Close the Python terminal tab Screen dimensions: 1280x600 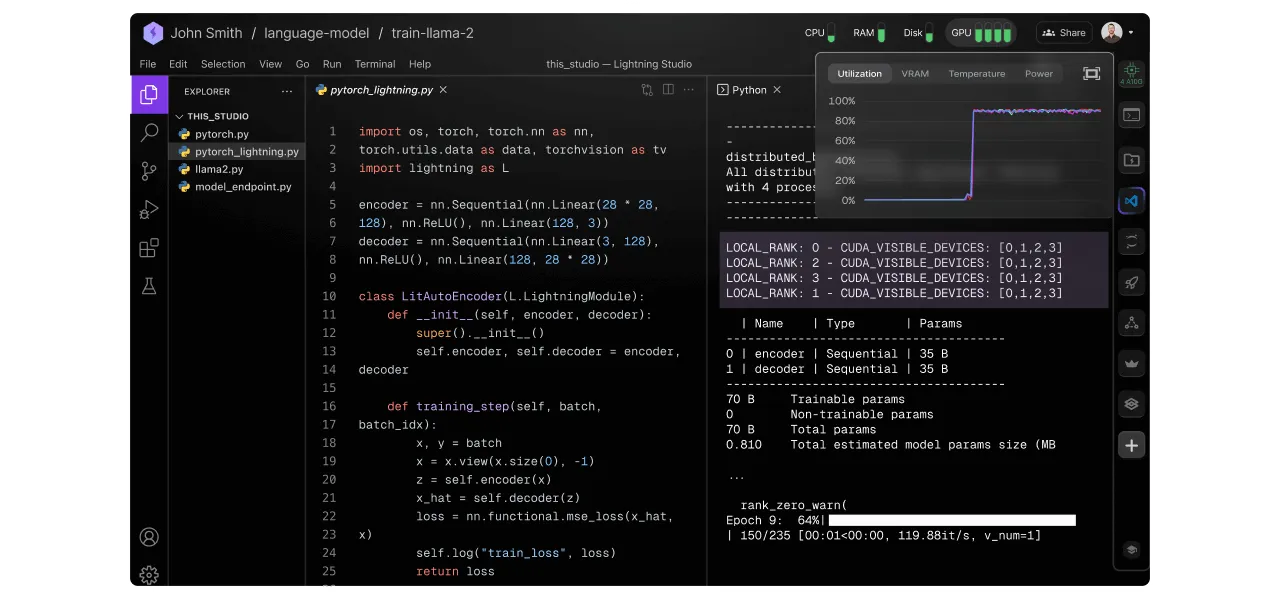[777, 90]
